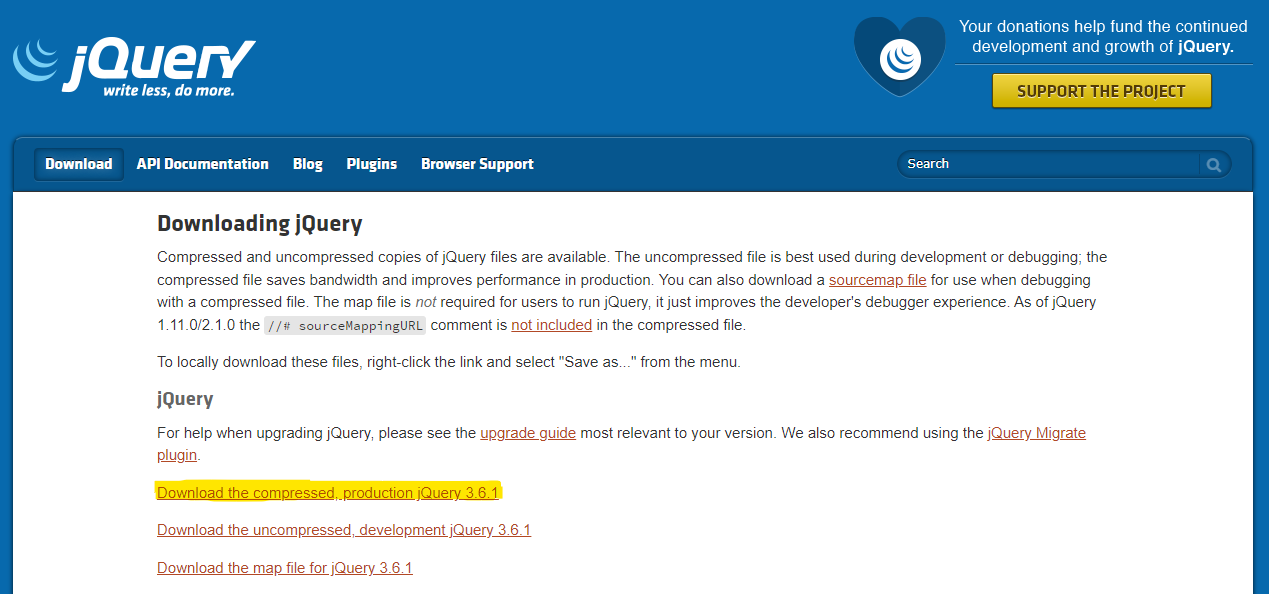Go to the Blog menu item
The height and width of the screenshot is (594, 1269).
point(308,164)
